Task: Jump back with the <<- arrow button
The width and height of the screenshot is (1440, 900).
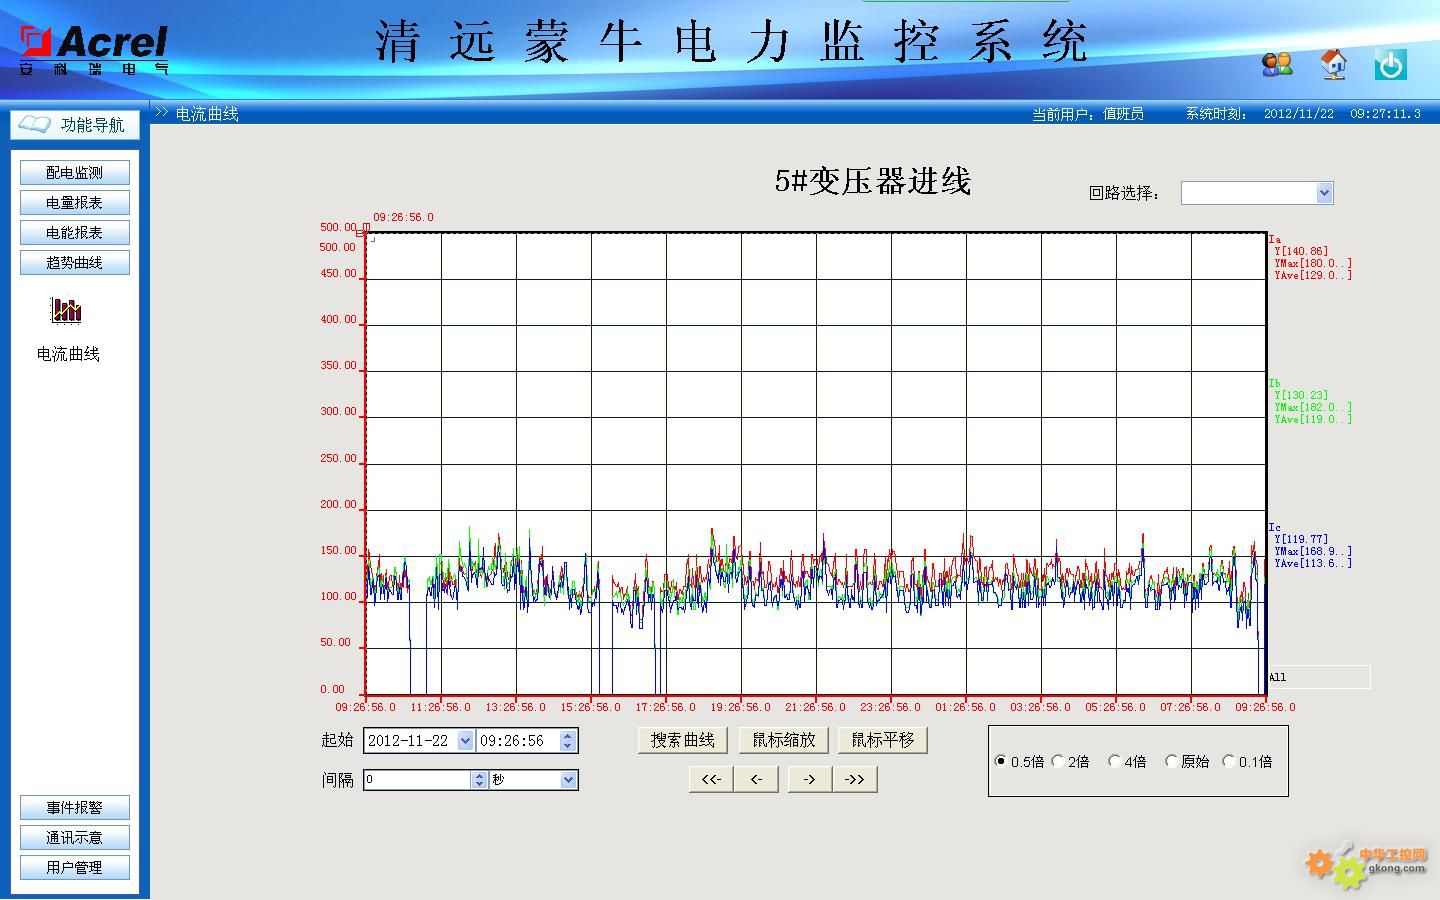Action: click(x=711, y=779)
